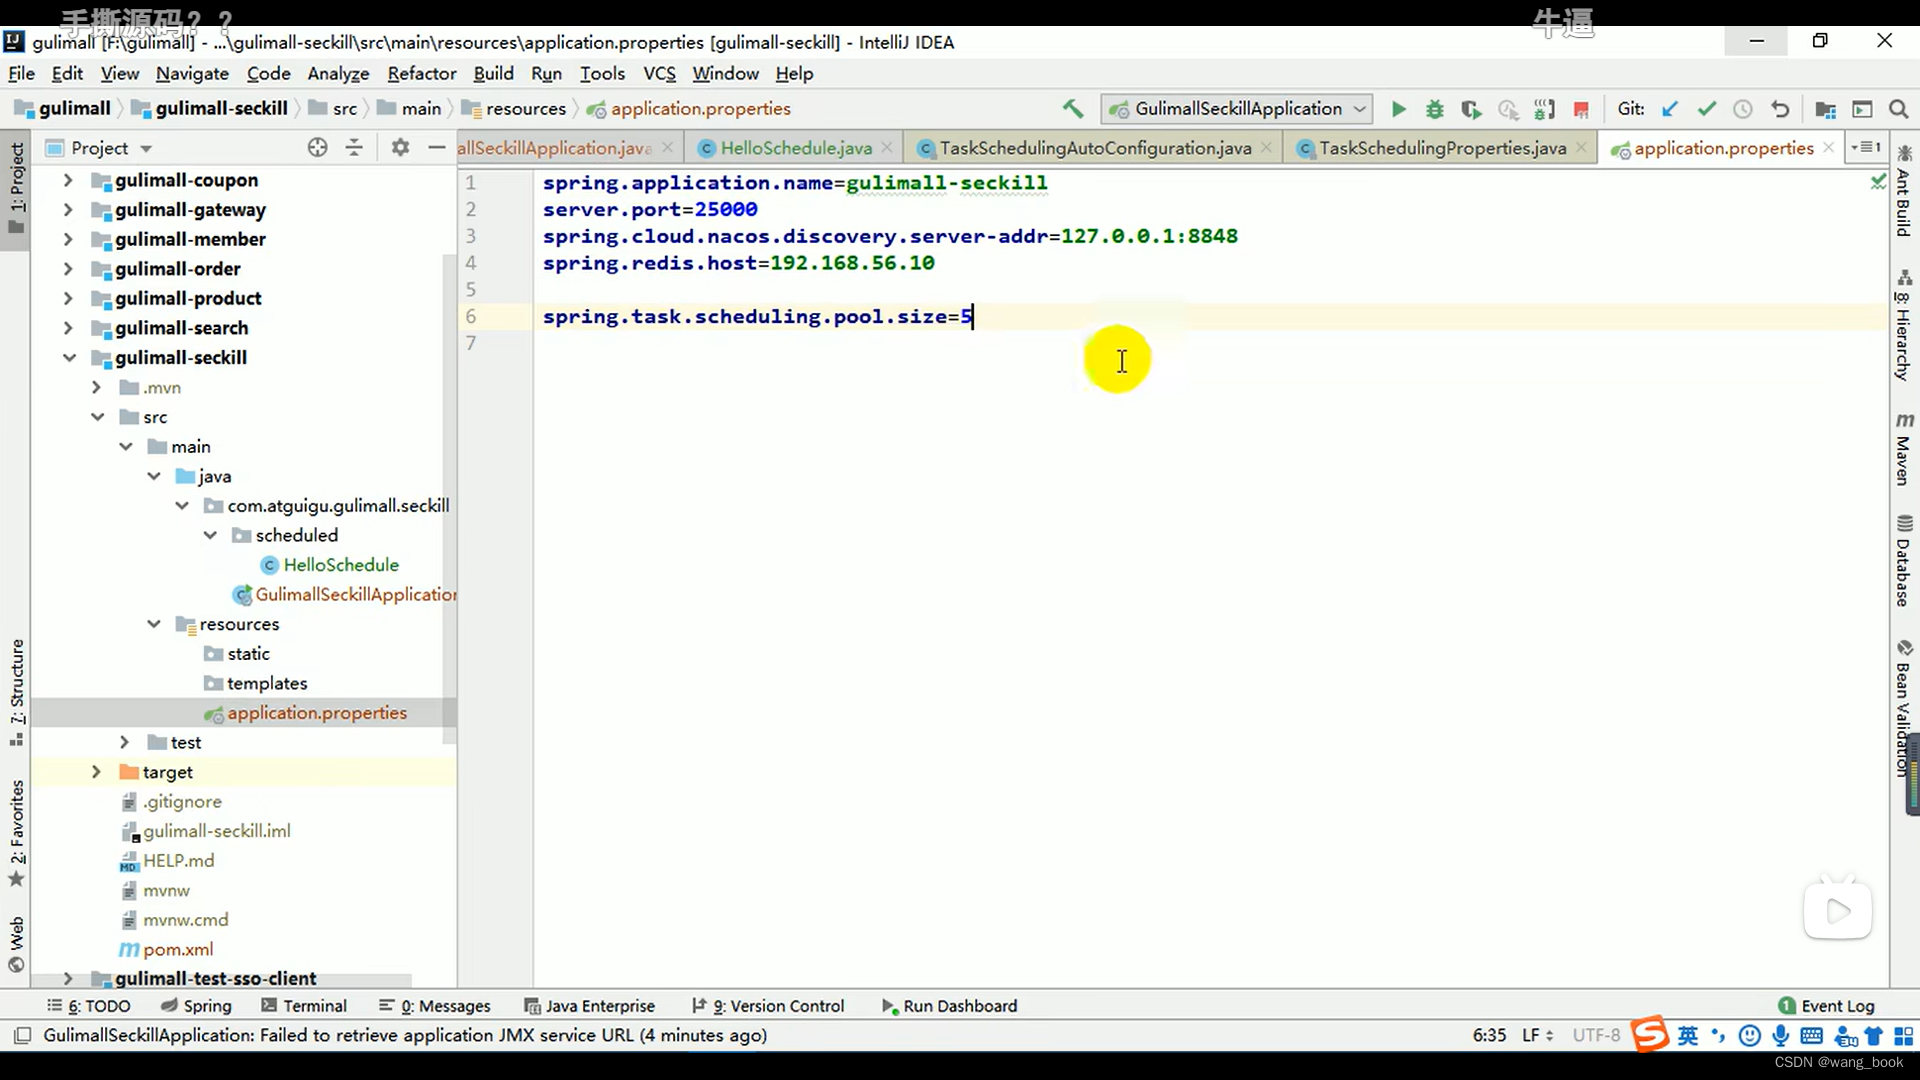Open the Navigate menu
Viewport: 1920px width, 1080px height.
pyautogui.click(x=192, y=73)
